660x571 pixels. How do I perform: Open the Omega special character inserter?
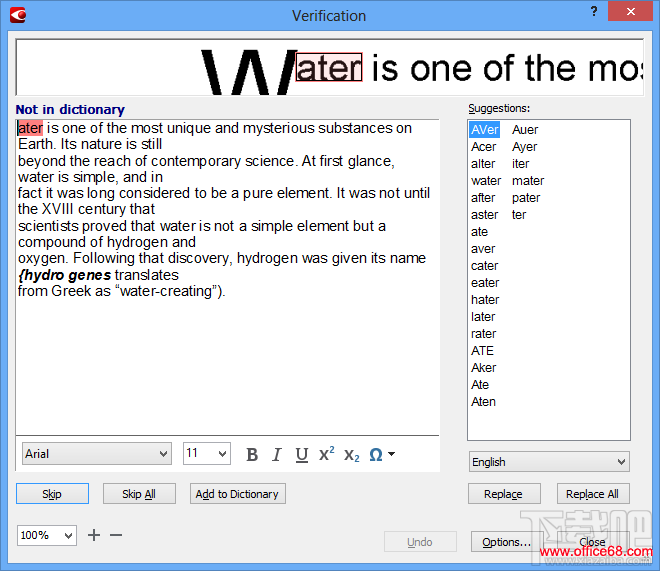pos(381,455)
